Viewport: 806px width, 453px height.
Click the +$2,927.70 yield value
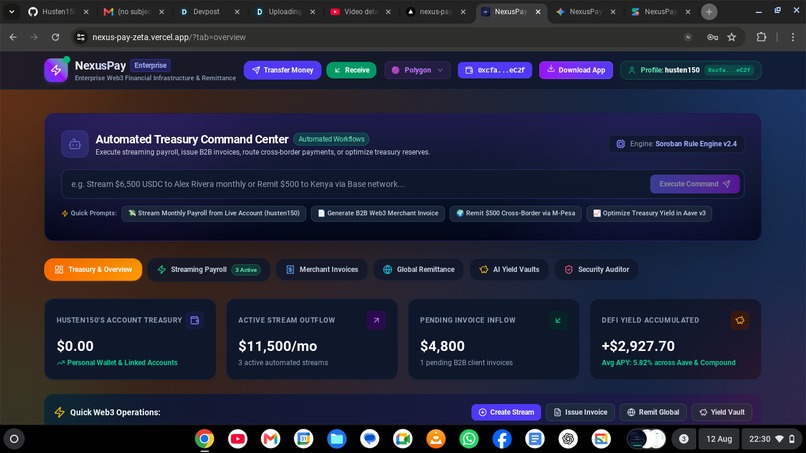638,346
